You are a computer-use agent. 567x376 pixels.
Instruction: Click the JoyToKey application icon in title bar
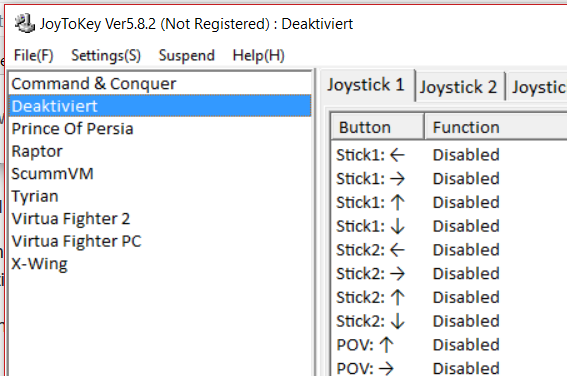click(x=25, y=24)
